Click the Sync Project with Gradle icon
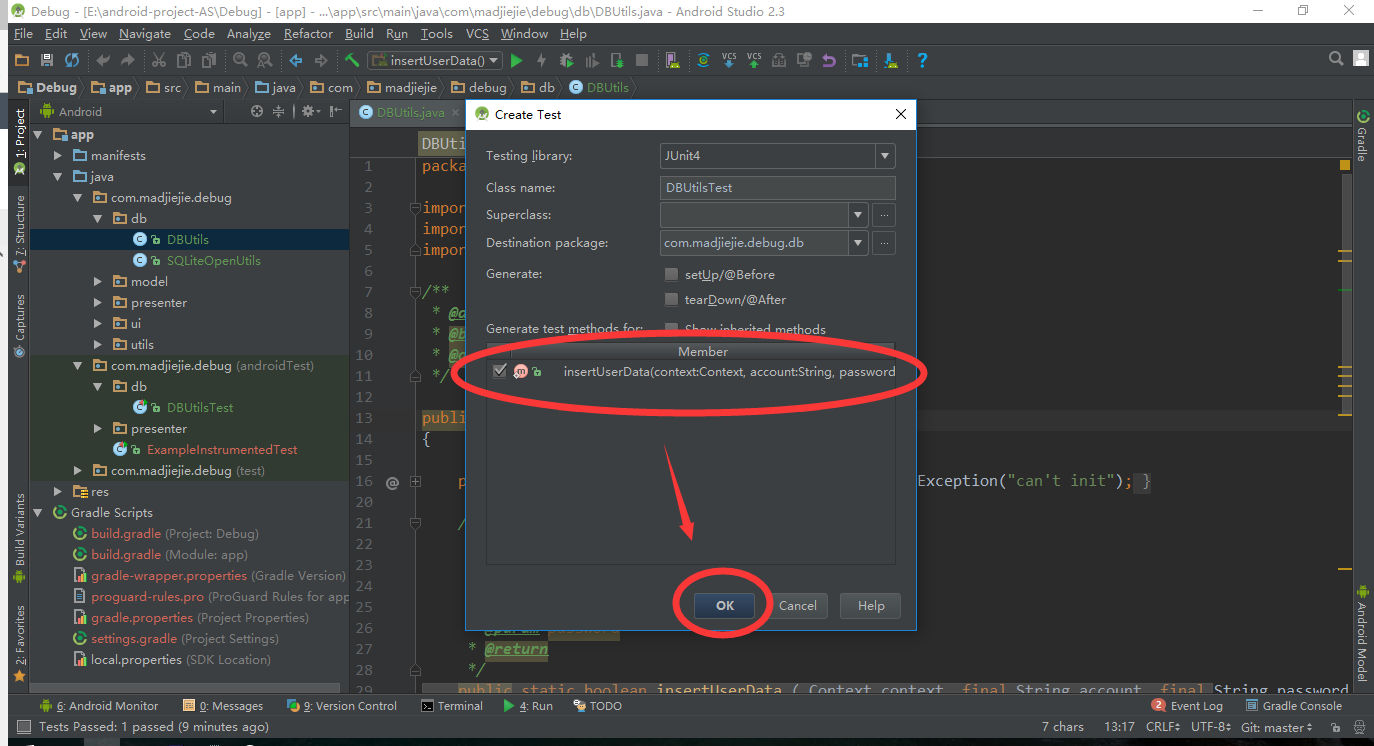This screenshot has height=746, width=1374. coord(703,60)
